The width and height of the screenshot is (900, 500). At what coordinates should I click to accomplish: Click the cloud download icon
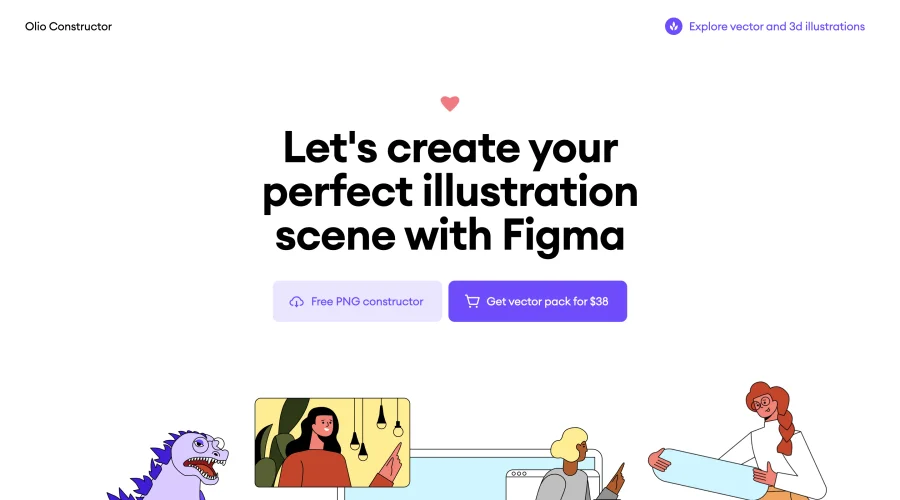pos(296,302)
